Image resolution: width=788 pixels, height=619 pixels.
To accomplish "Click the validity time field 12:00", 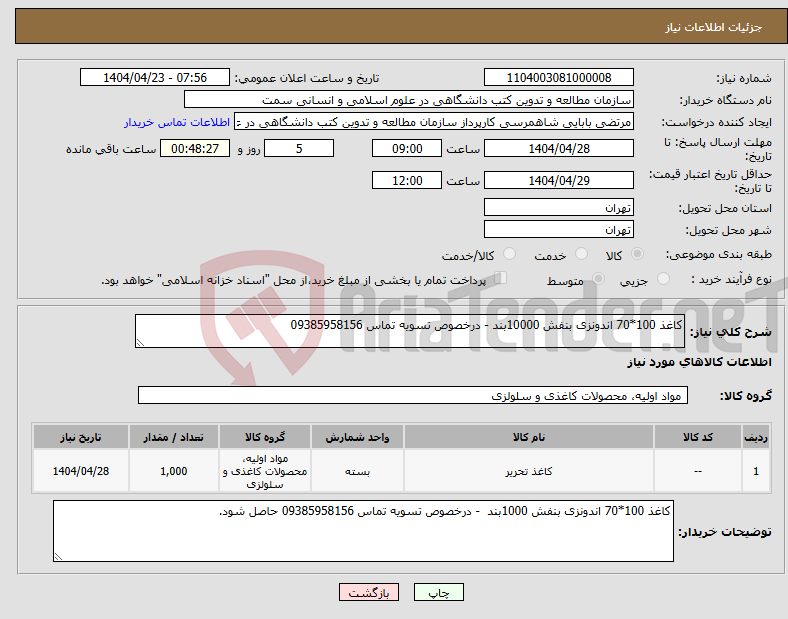I will click(x=407, y=180).
